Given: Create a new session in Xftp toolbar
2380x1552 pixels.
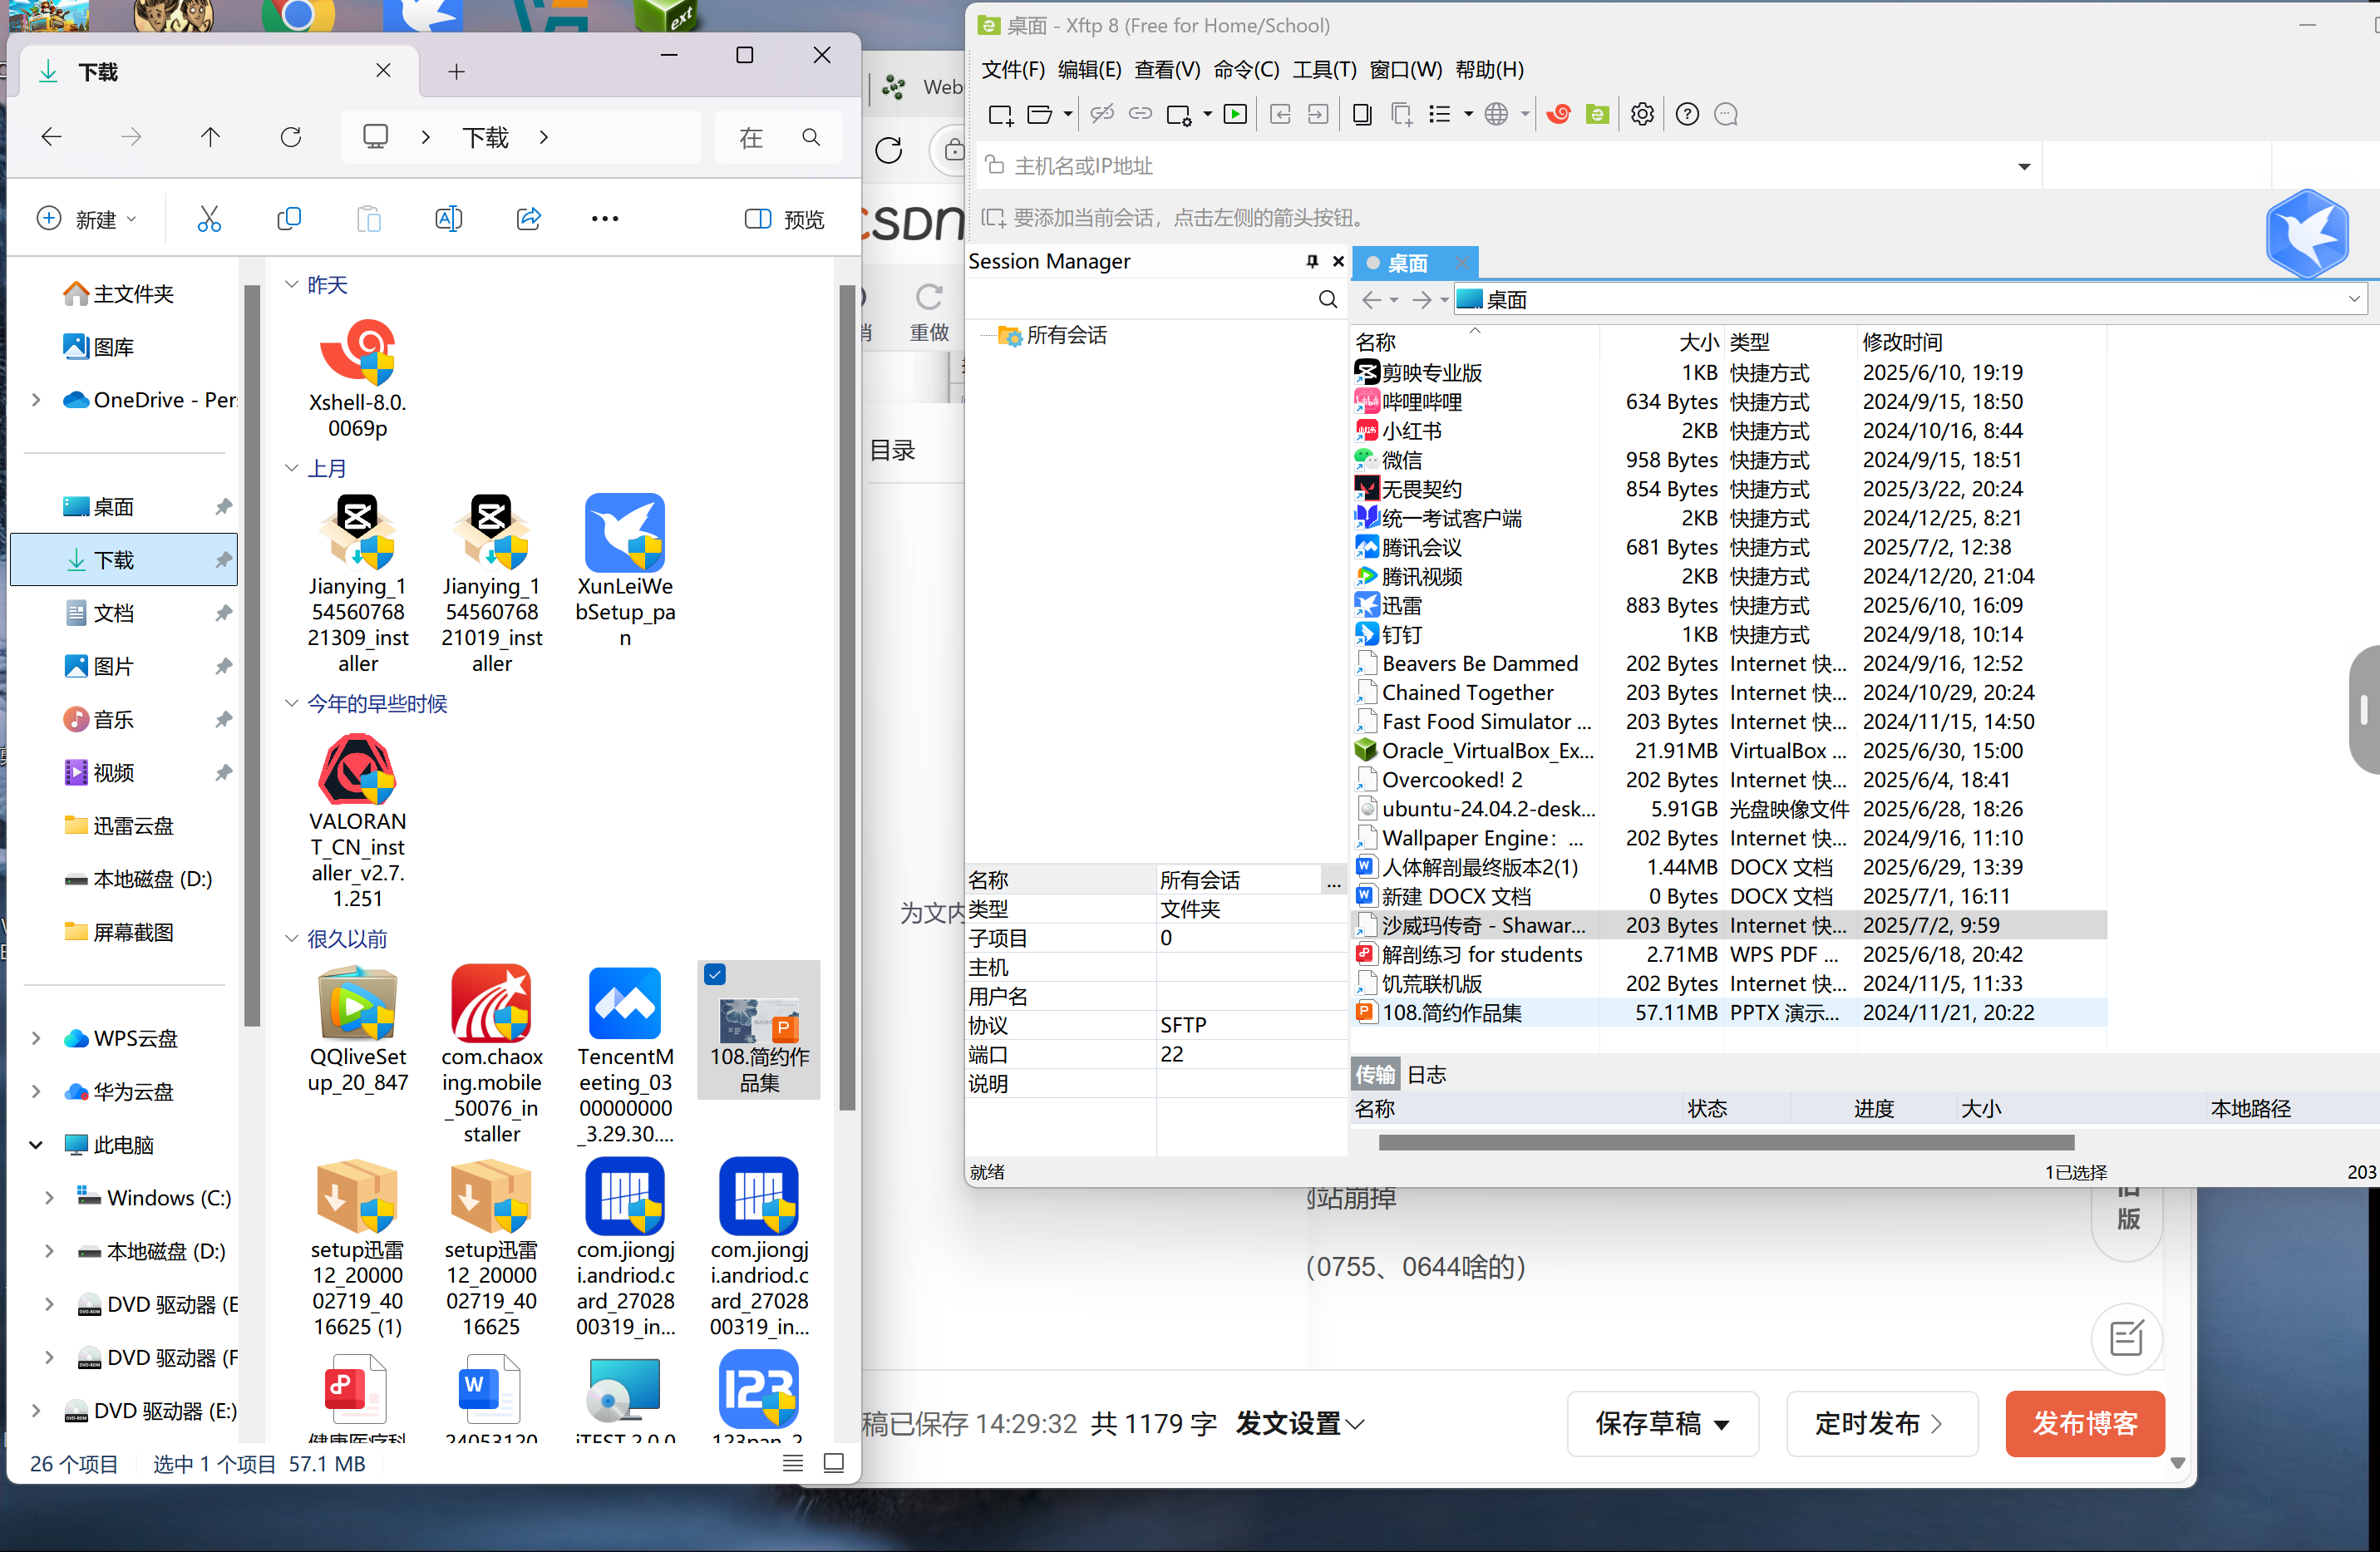Looking at the screenshot, I should (1001, 114).
